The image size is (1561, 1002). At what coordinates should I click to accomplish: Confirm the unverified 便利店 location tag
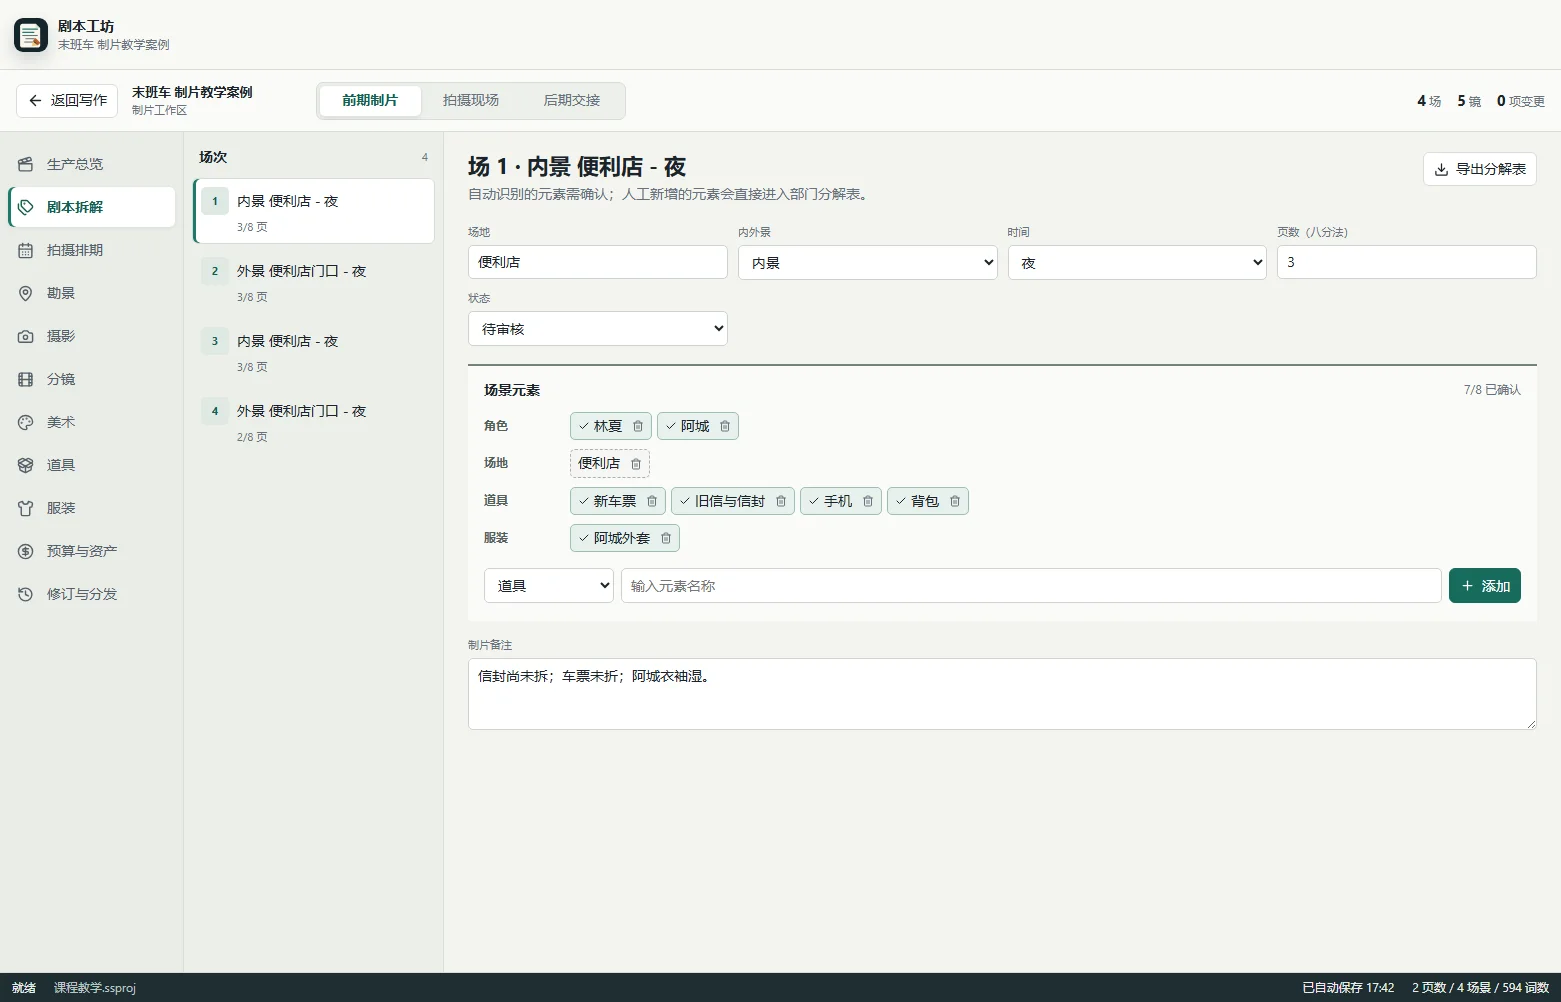(599, 464)
